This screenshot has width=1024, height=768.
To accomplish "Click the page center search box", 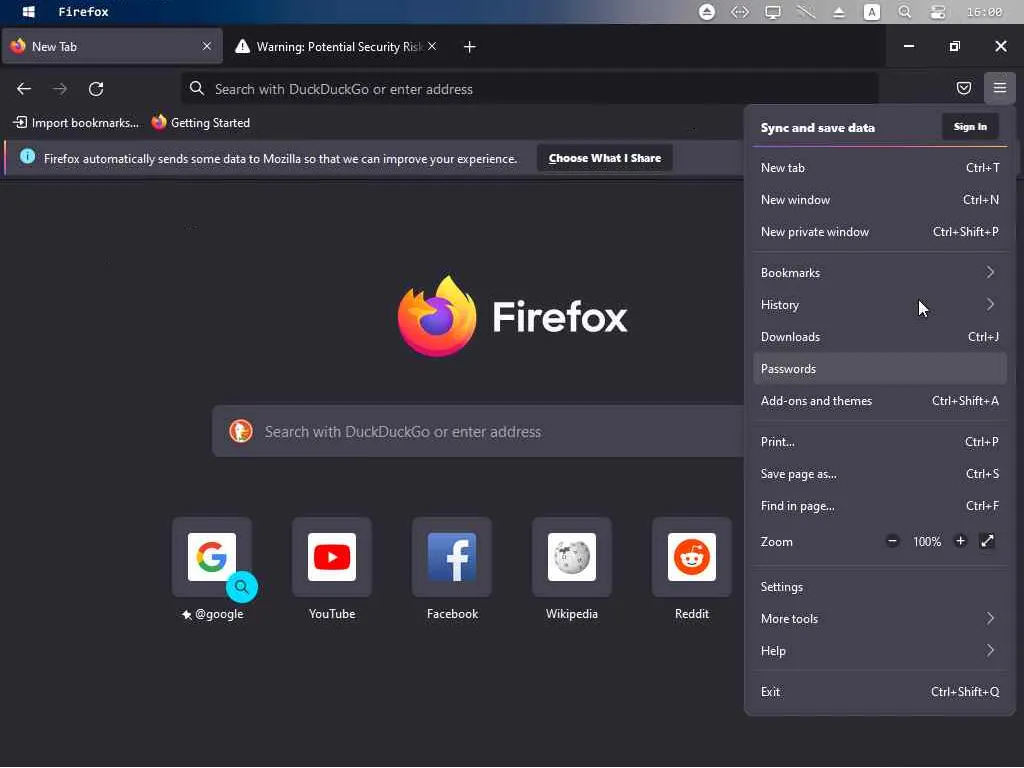I will point(478,431).
